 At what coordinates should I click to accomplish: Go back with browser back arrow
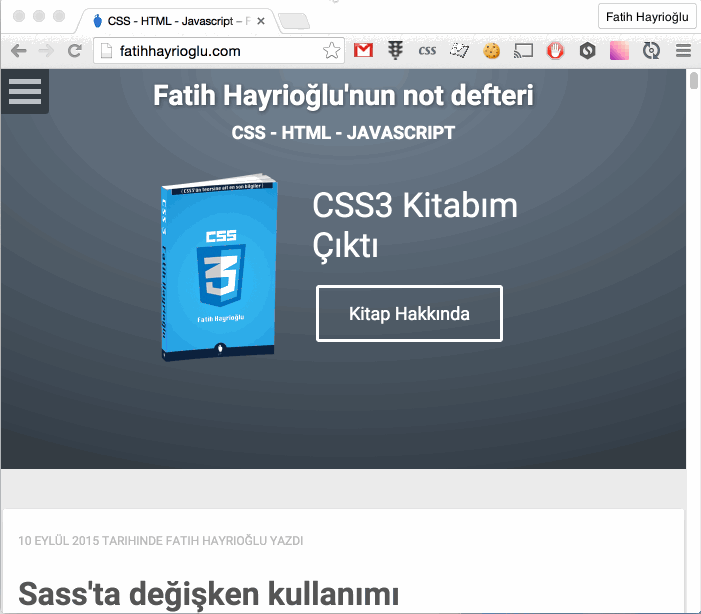[18, 50]
